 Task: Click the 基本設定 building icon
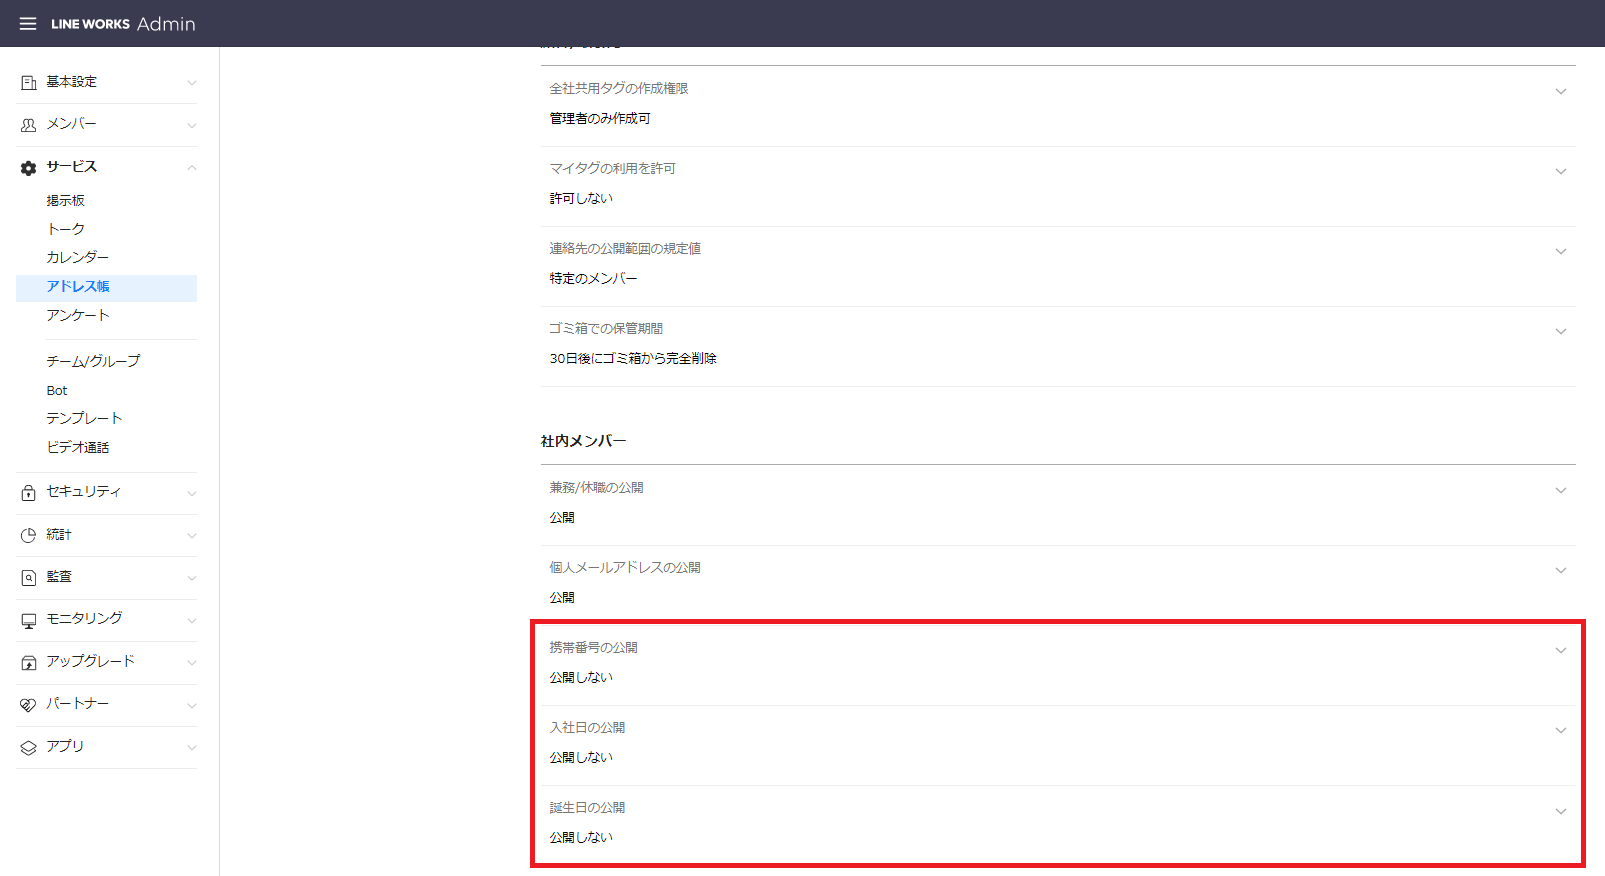(29, 83)
